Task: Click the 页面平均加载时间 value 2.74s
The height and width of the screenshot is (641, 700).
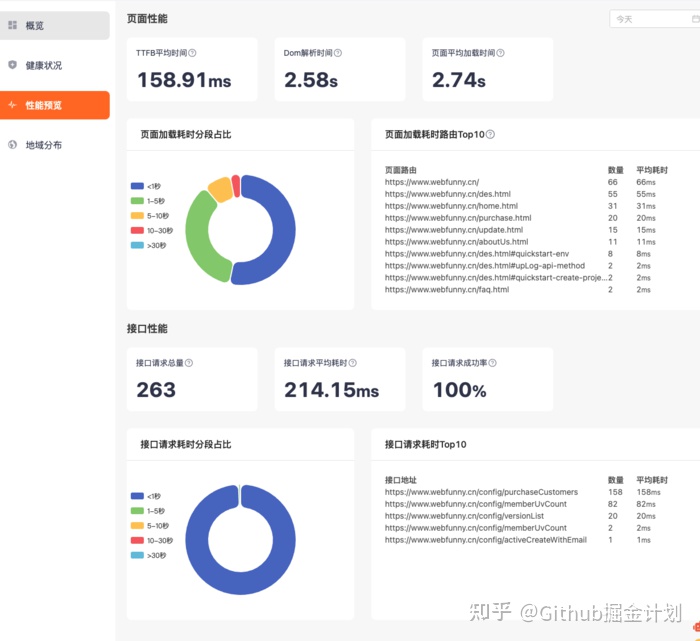Action: point(459,80)
